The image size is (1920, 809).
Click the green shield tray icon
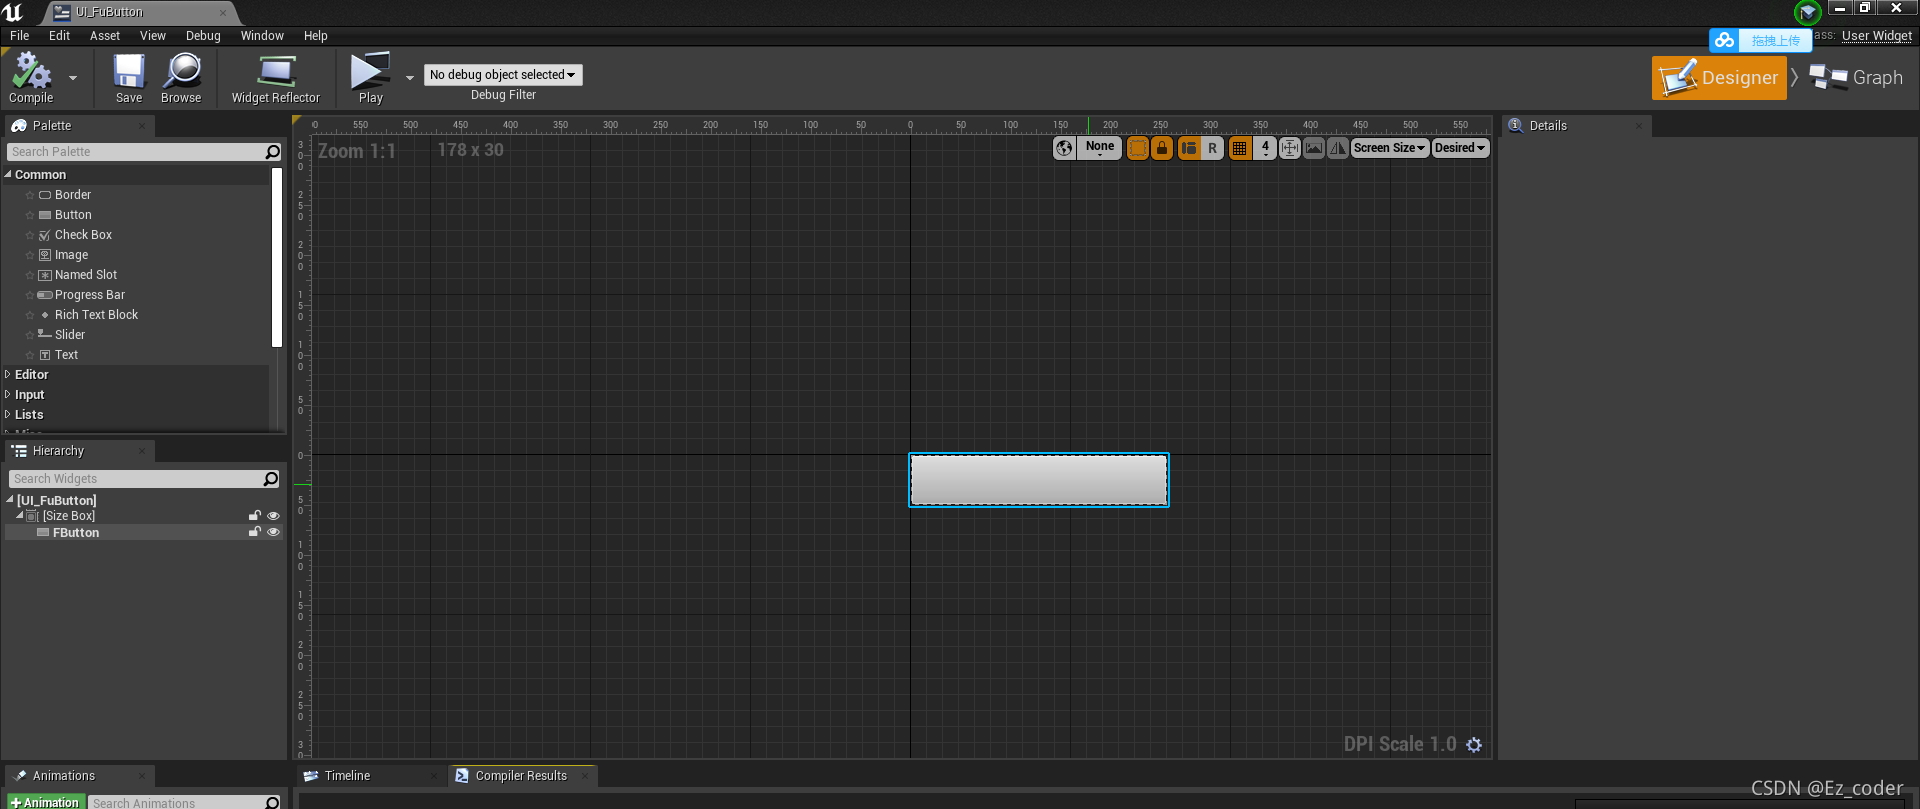click(x=1807, y=12)
